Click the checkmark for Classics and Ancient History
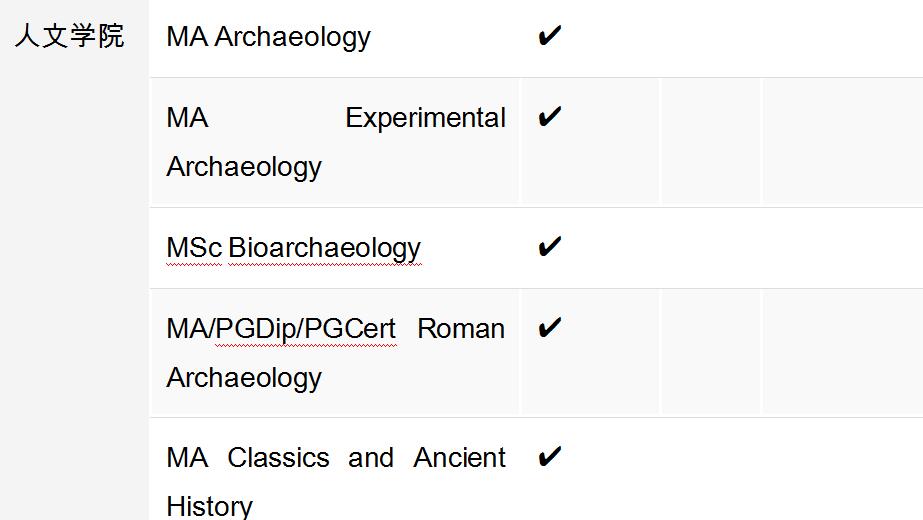Screen dimensions: 923x520 click(550, 456)
